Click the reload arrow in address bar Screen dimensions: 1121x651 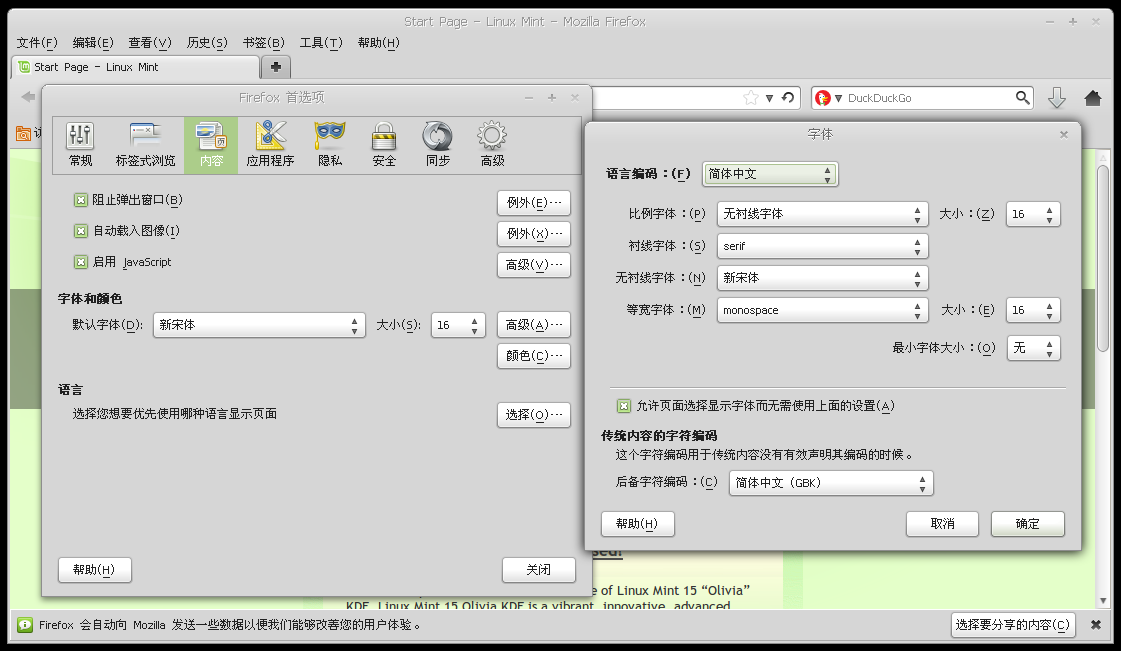click(788, 97)
